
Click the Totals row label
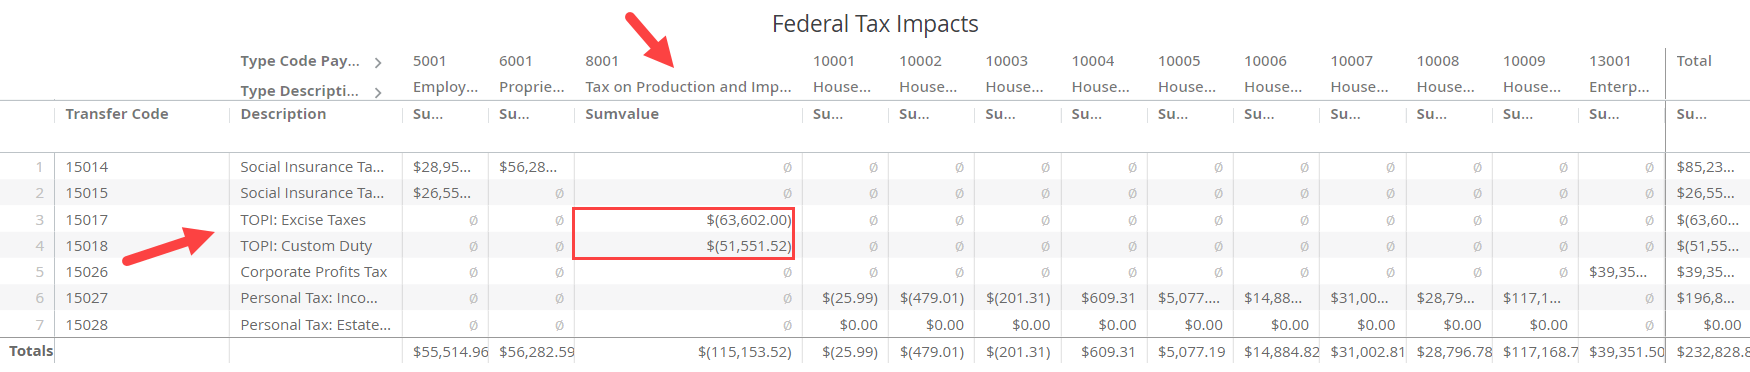[x=31, y=351]
